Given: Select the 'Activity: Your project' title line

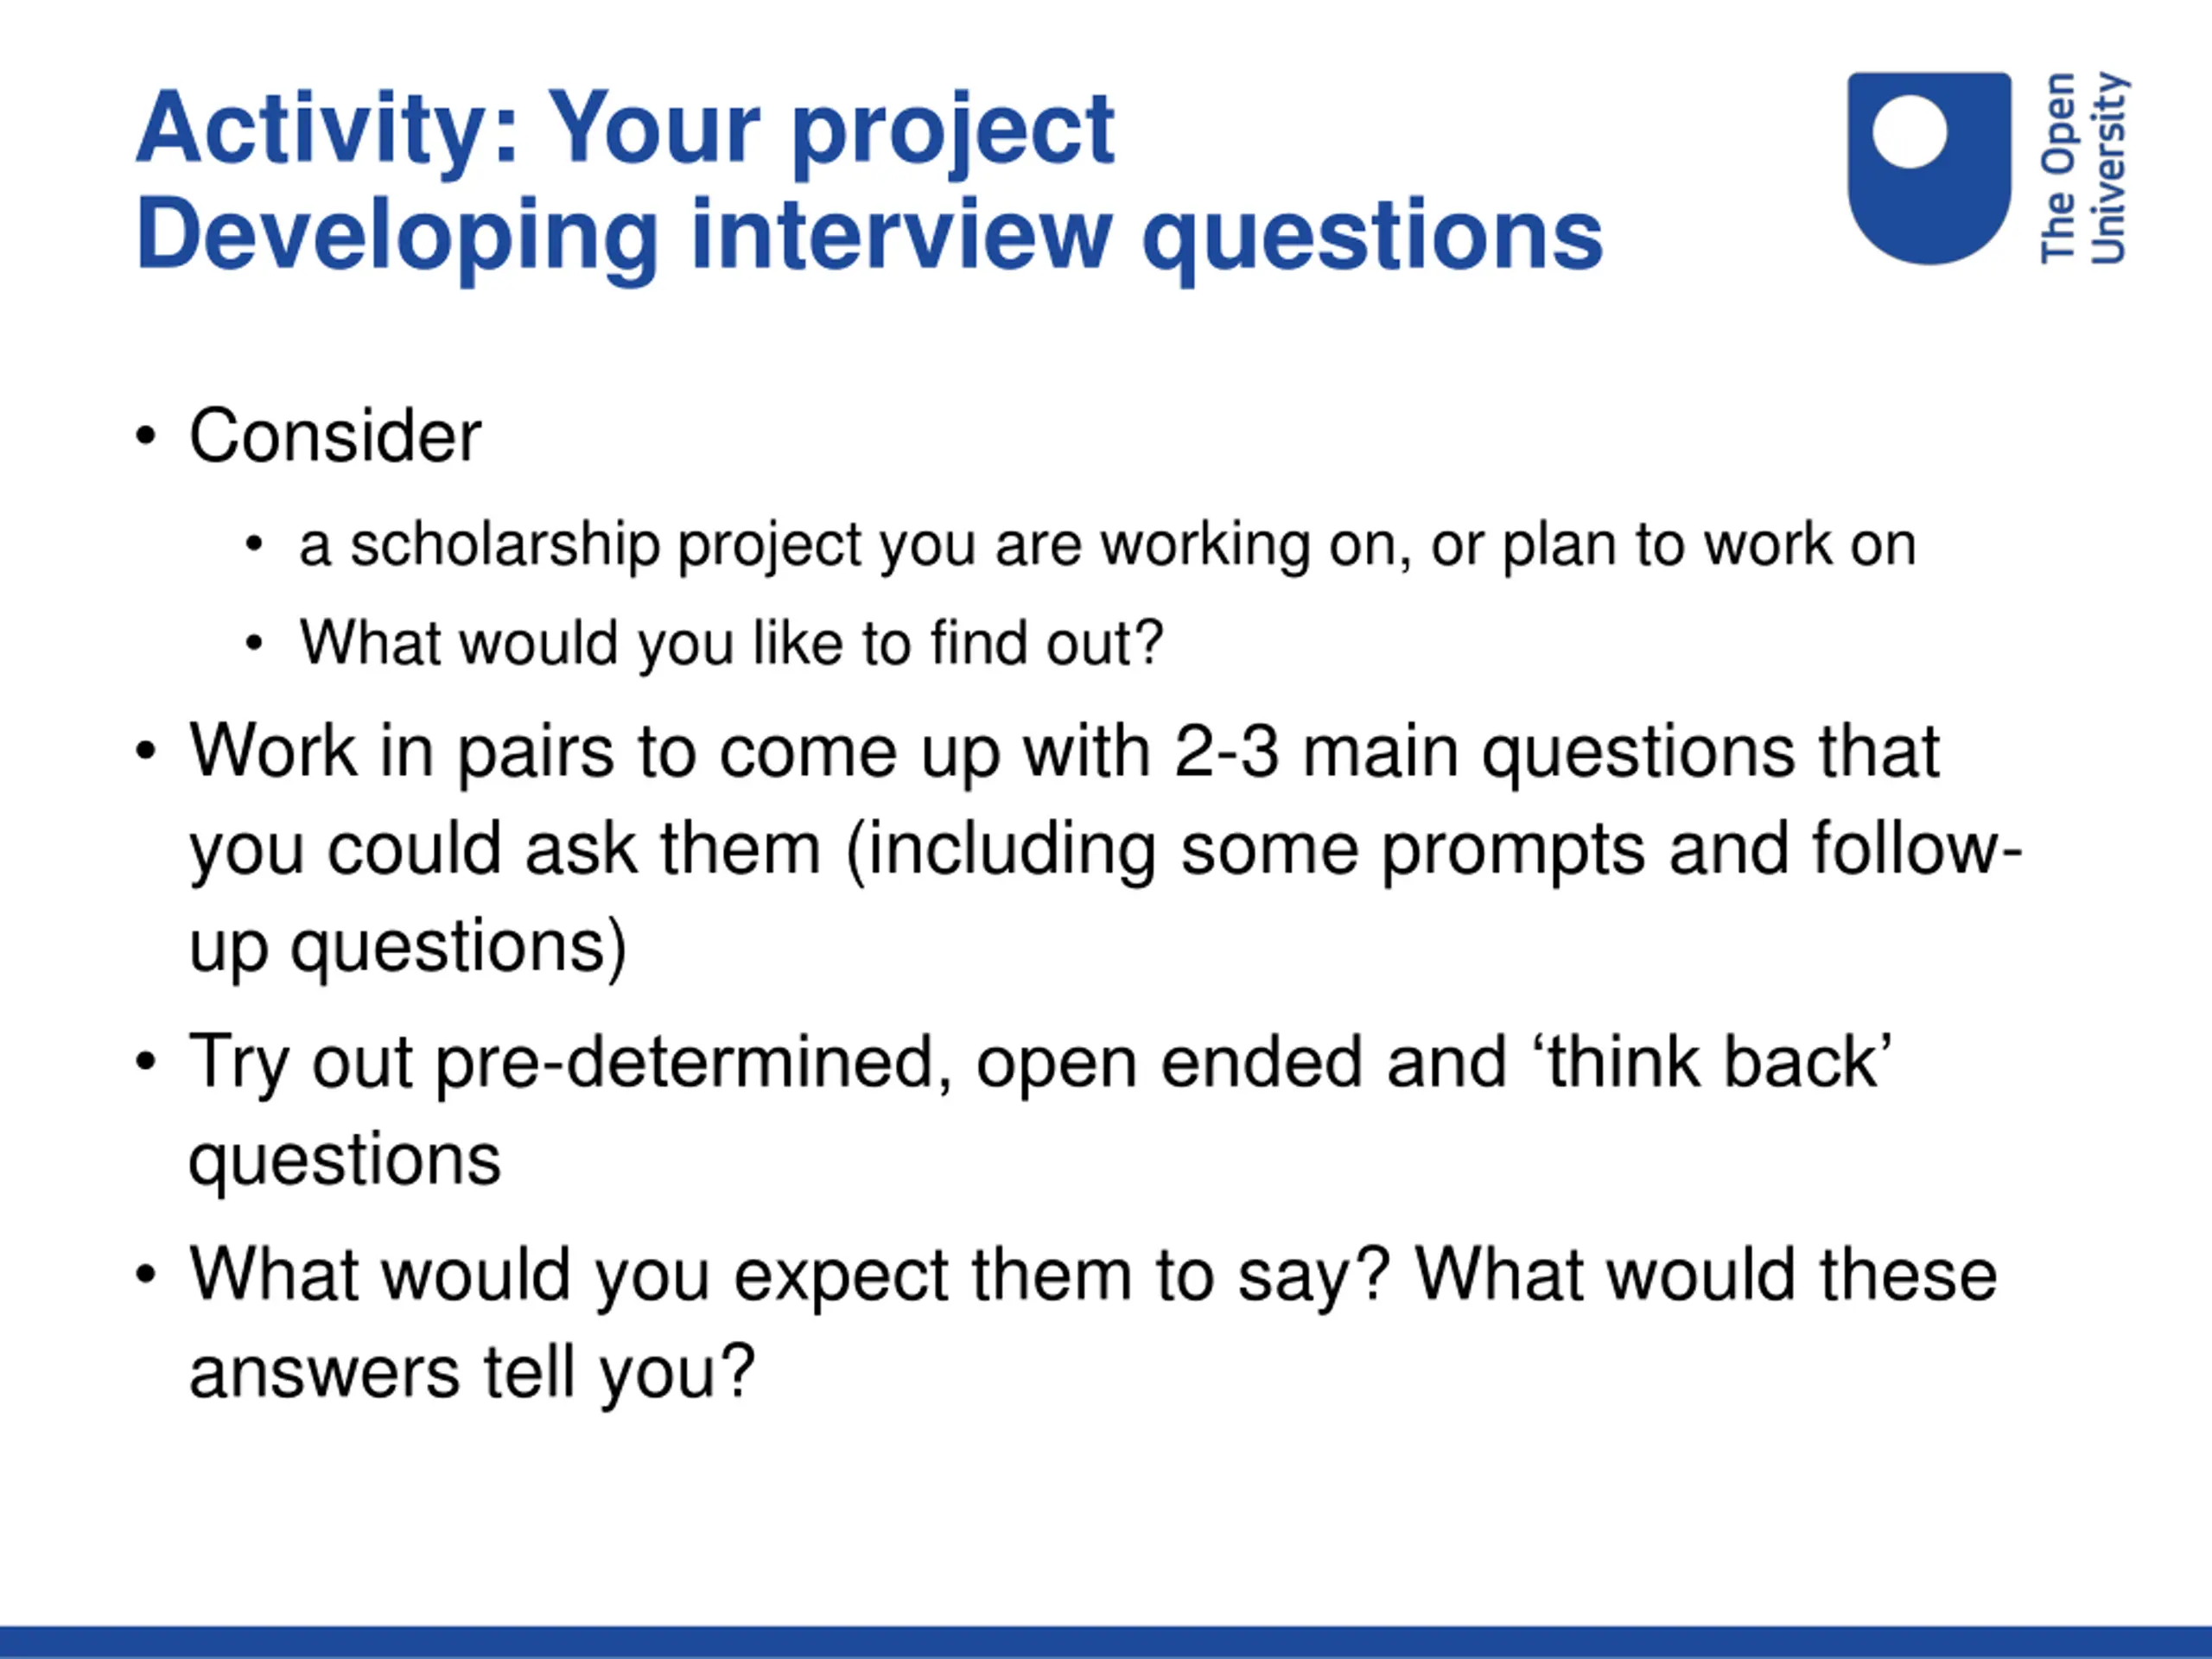Looking at the screenshot, I should (x=625, y=128).
